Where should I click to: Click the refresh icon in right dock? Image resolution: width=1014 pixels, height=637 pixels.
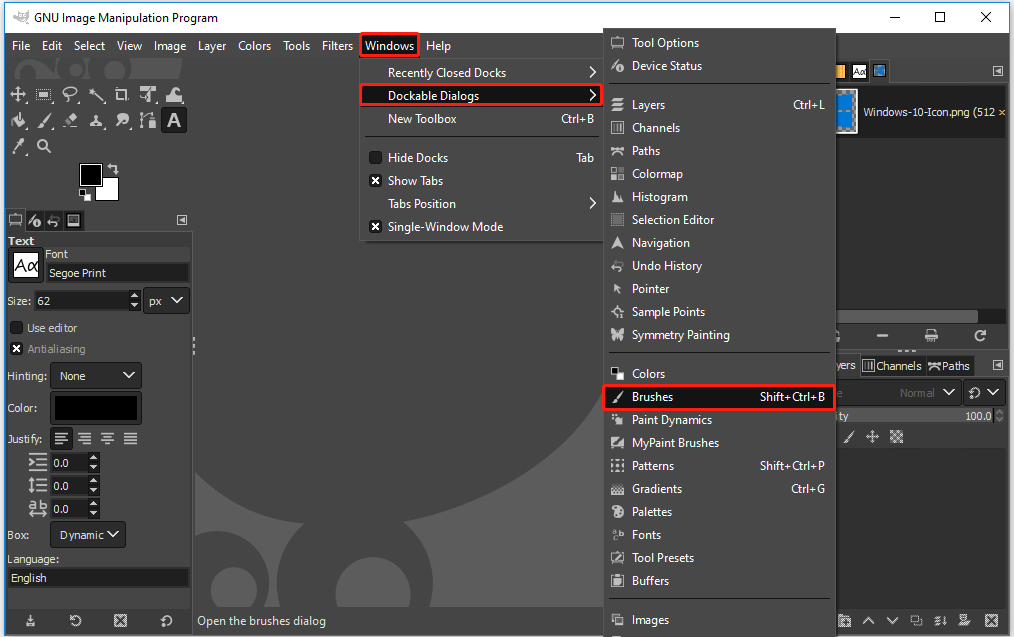980,335
